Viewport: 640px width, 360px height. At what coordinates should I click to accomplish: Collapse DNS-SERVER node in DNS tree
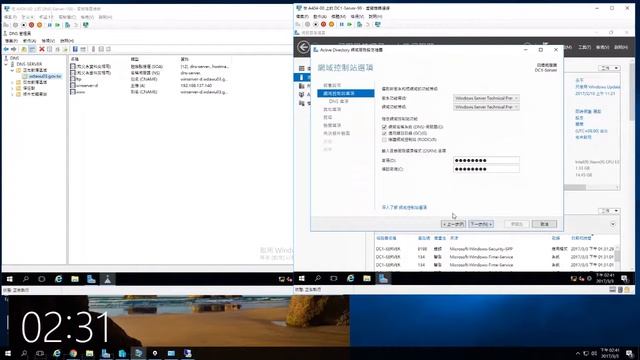point(6,64)
